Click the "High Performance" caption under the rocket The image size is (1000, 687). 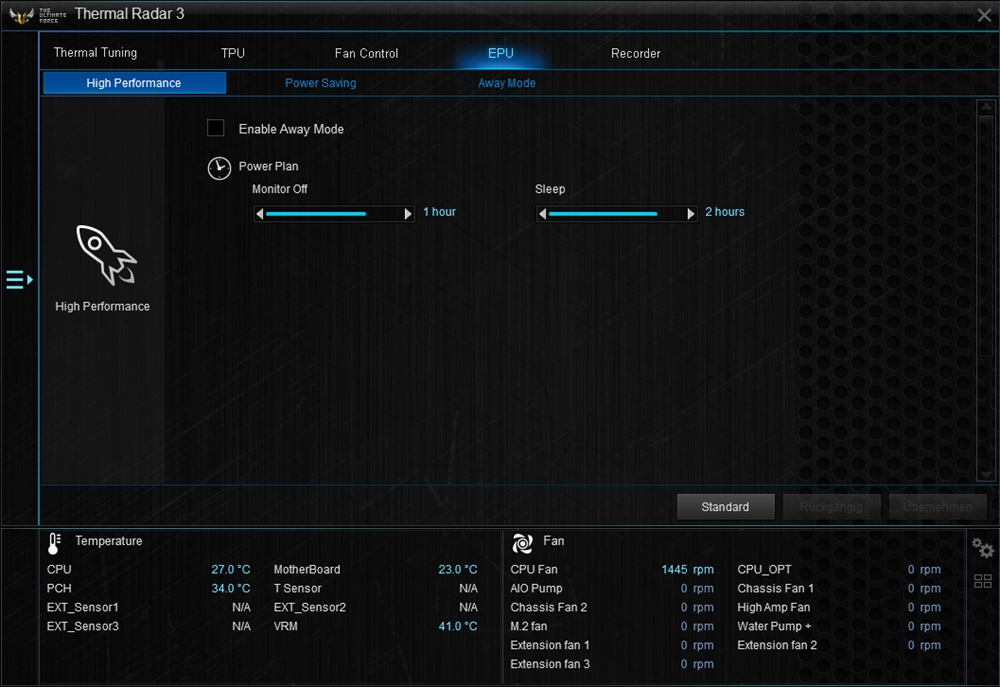coord(102,306)
